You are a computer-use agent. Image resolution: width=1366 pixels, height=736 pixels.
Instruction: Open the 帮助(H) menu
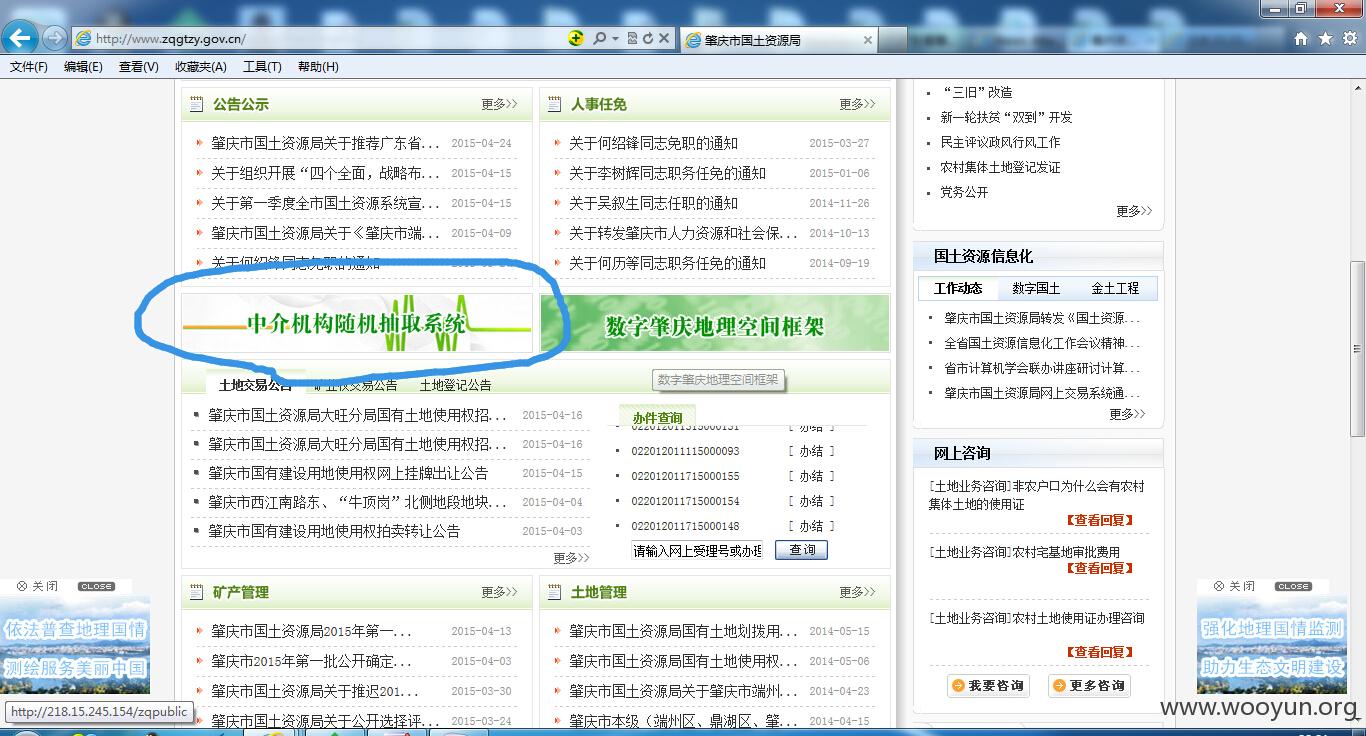pos(318,67)
